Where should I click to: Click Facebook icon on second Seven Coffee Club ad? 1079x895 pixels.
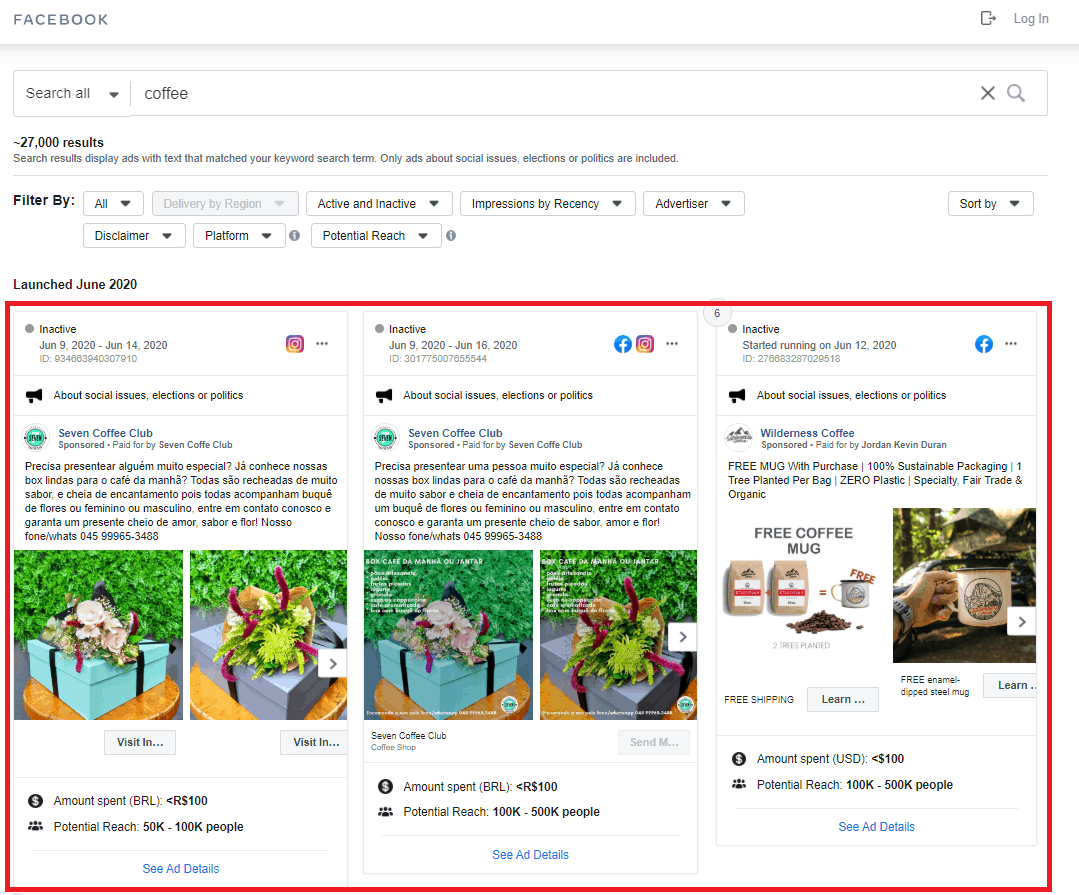[x=622, y=344]
